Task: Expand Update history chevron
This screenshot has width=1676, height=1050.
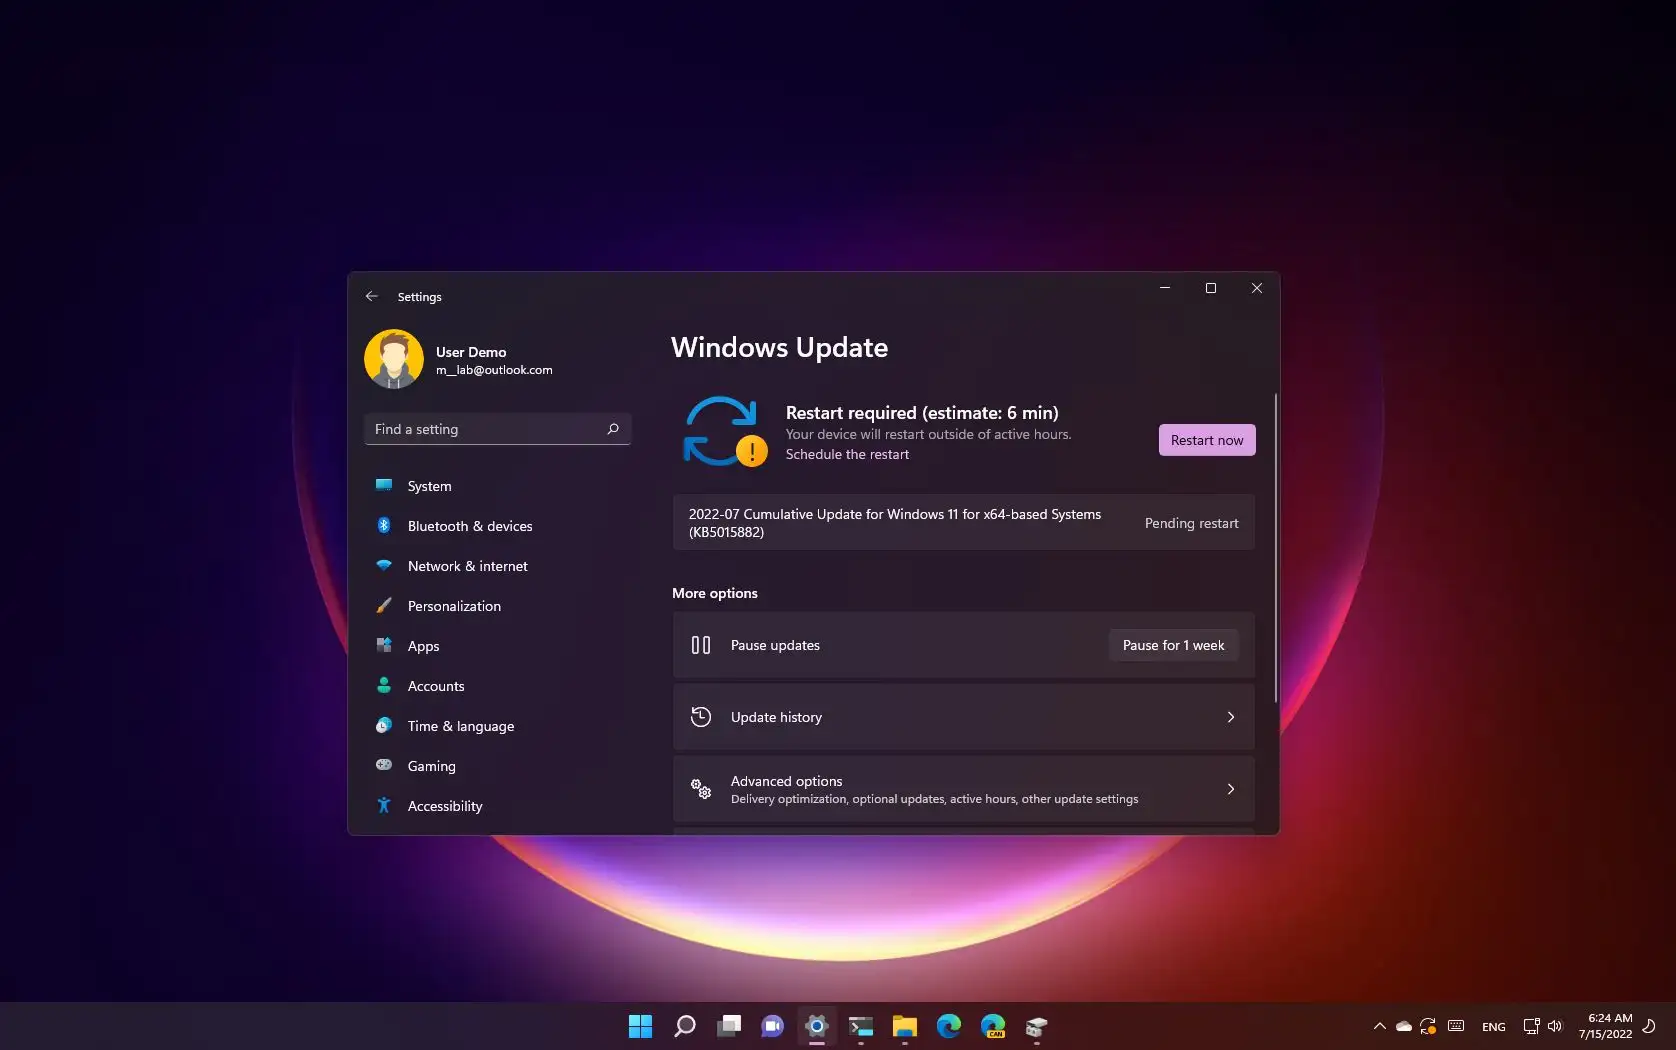Action: [x=1230, y=717]
